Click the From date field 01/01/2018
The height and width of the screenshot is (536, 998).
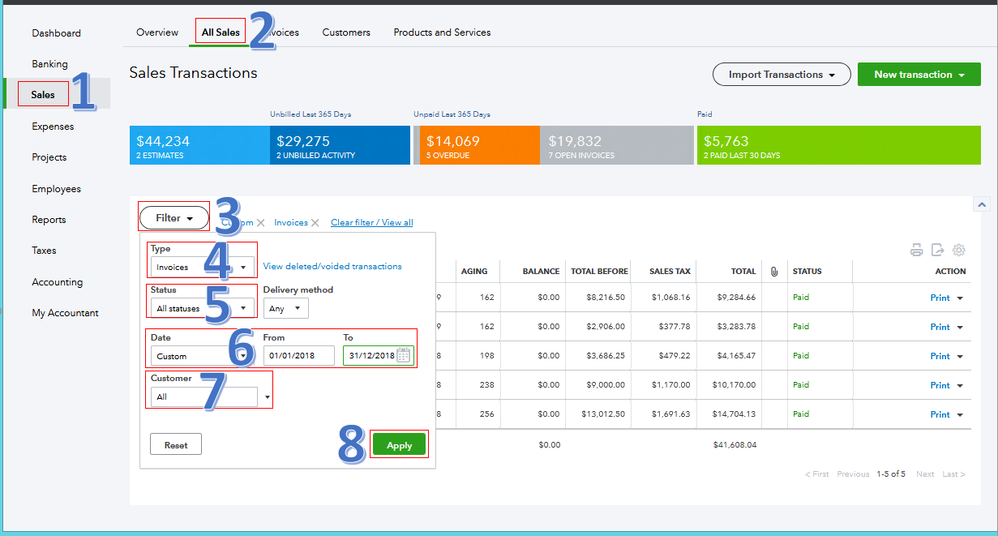299,355
